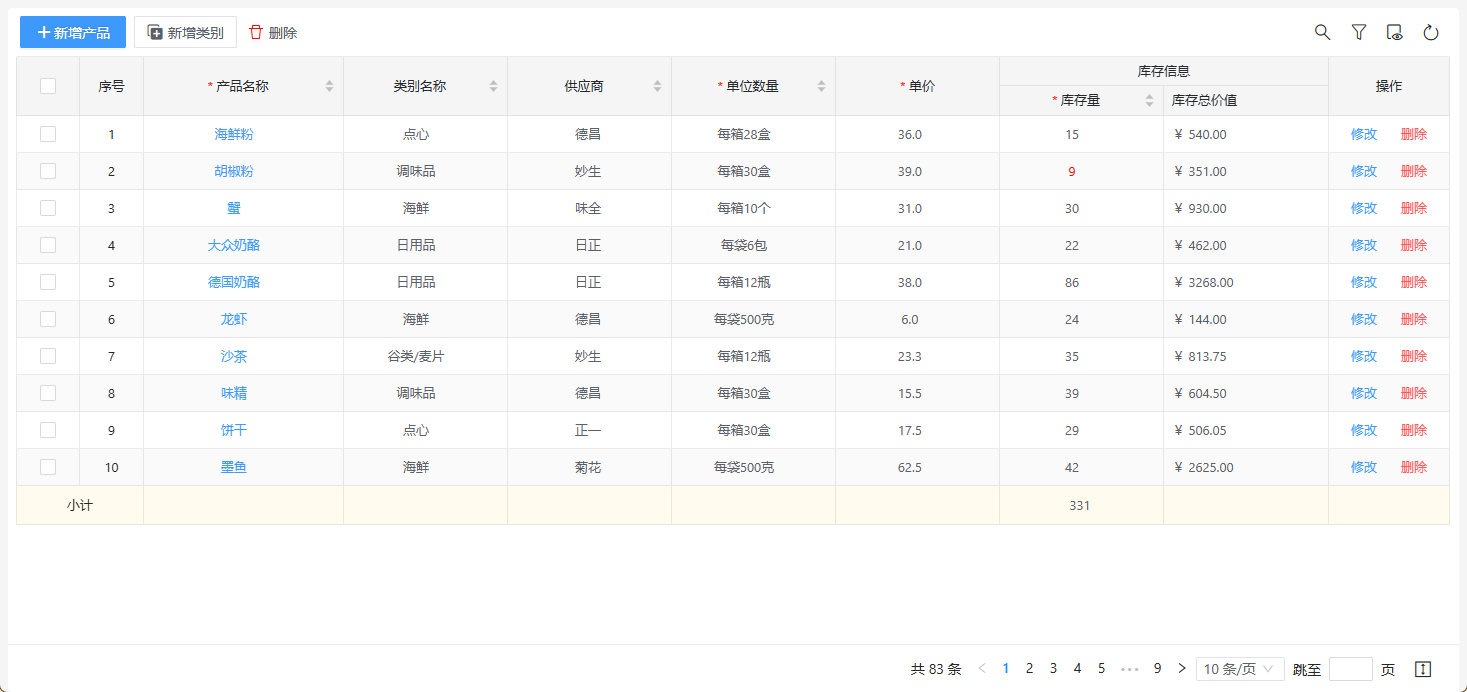The height and width of the screenshot is (692, 1467).
Task: Expand pagination ellipsis to jump pages
Action: [x=1130, y=669]
